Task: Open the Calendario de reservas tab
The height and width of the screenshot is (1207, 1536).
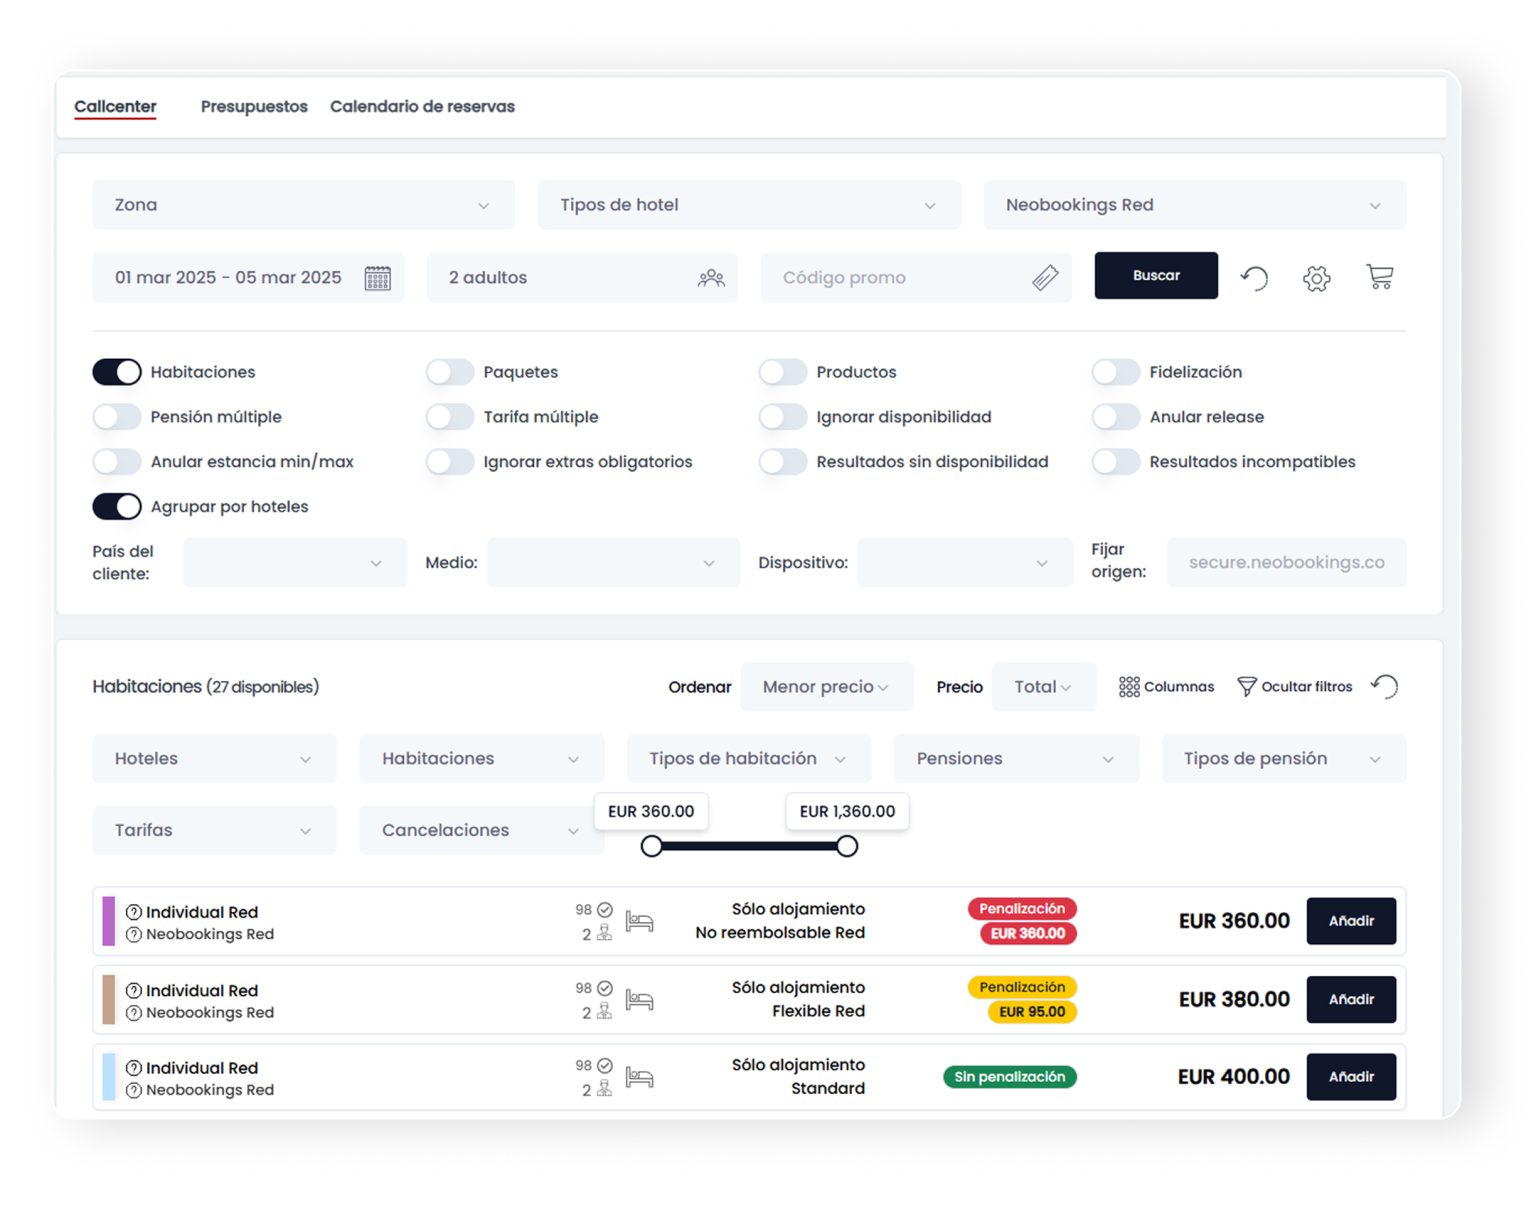Action: pos(422,106)
